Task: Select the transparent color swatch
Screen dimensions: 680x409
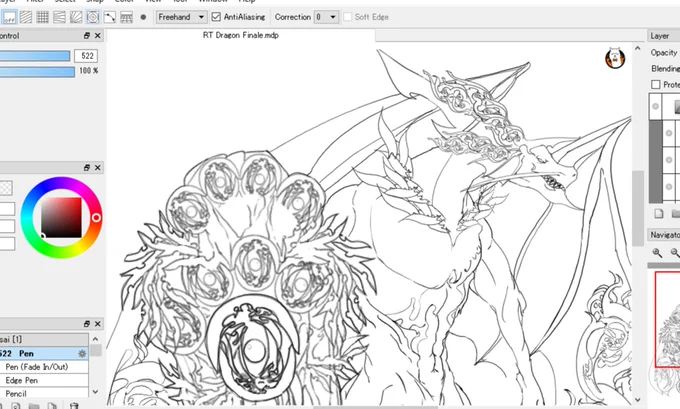Action: coord(5,188)
